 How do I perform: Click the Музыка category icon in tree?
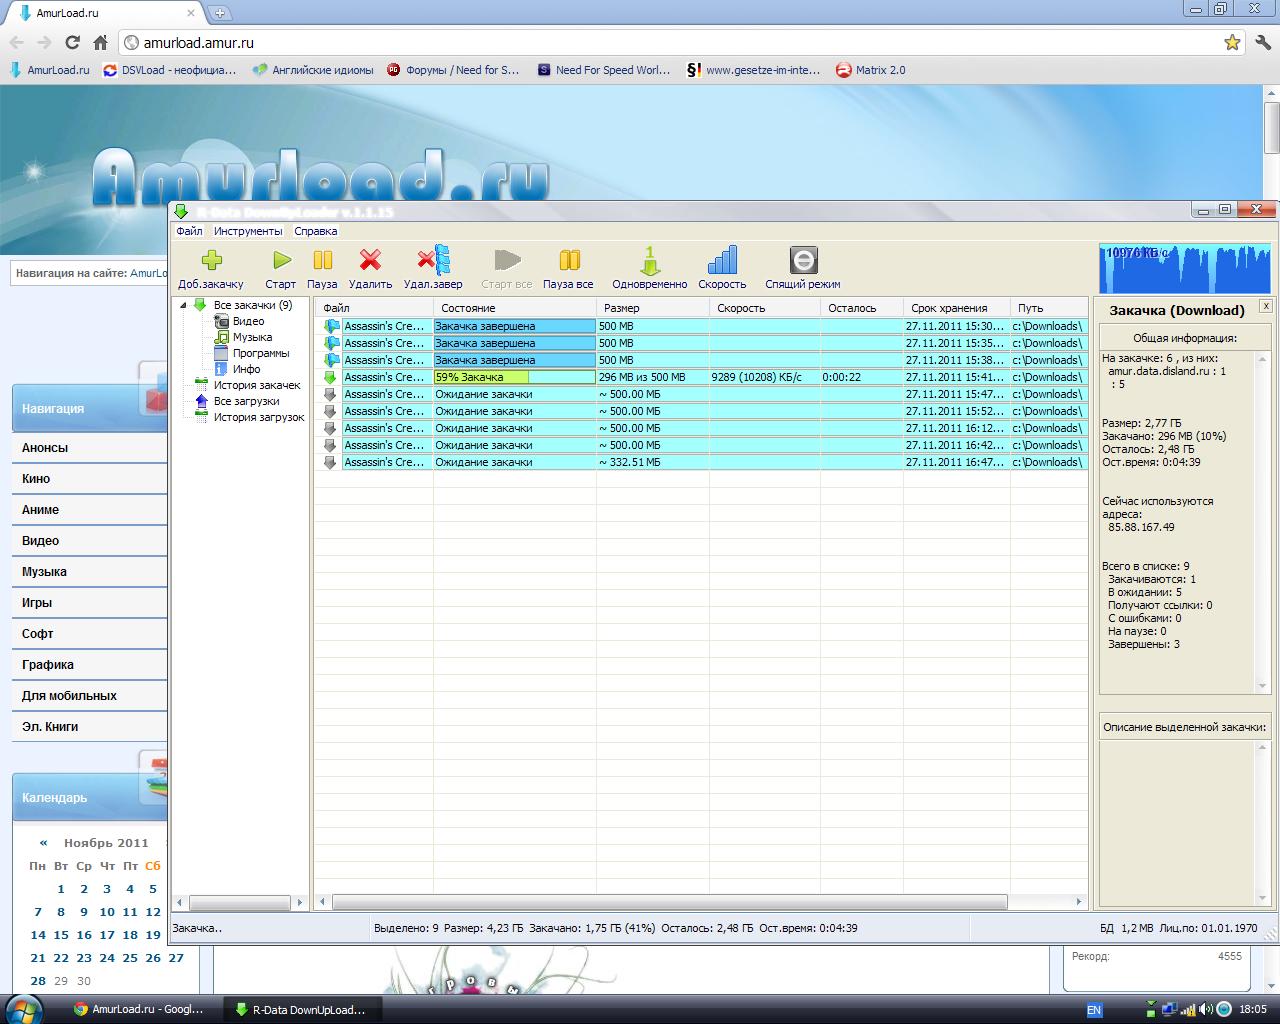[x=222, y=337]
